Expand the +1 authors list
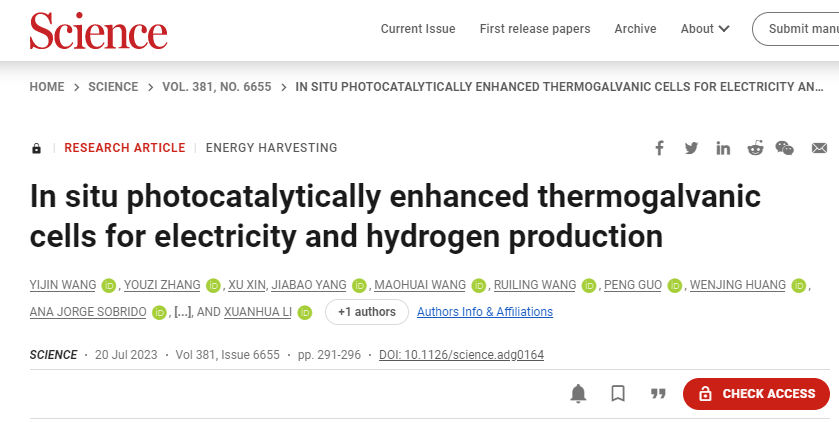This screenshot has height=422, width=839. point(367,312)
